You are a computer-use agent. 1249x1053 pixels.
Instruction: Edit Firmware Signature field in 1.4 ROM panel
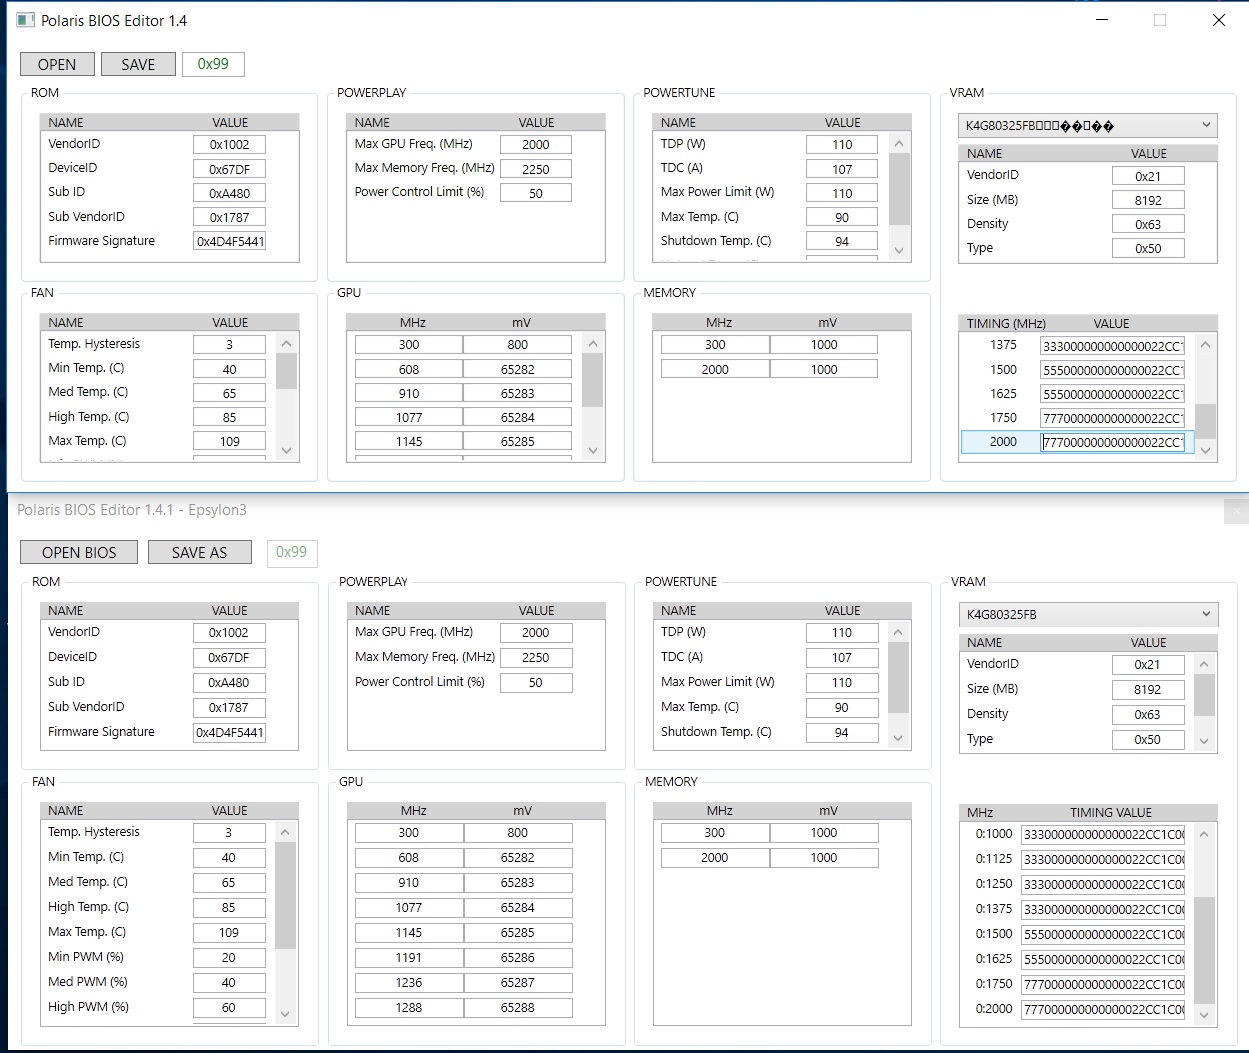[x=229, y=241]
